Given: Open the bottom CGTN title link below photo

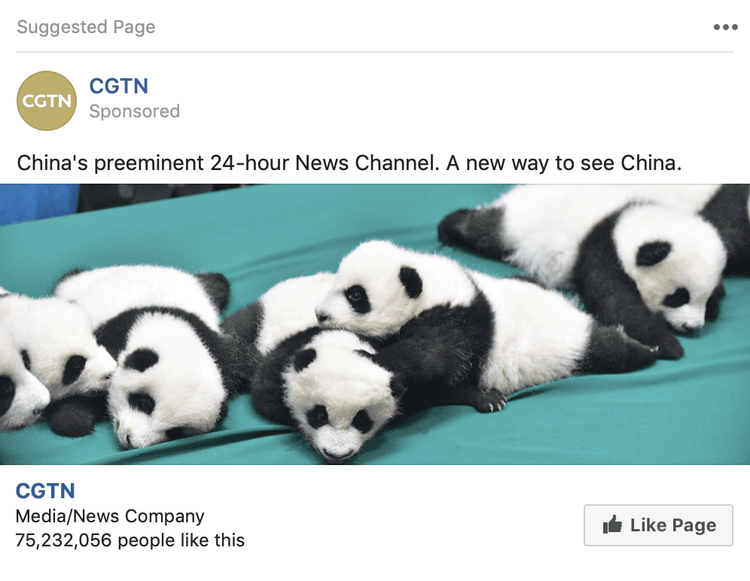Looking at the screenshot, I should [x=45, y=491].
